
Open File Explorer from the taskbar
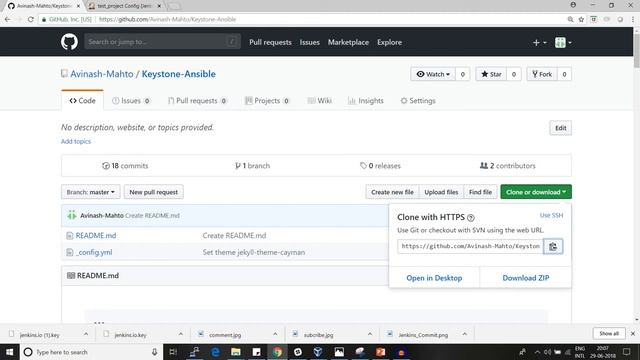pos(236,352)
